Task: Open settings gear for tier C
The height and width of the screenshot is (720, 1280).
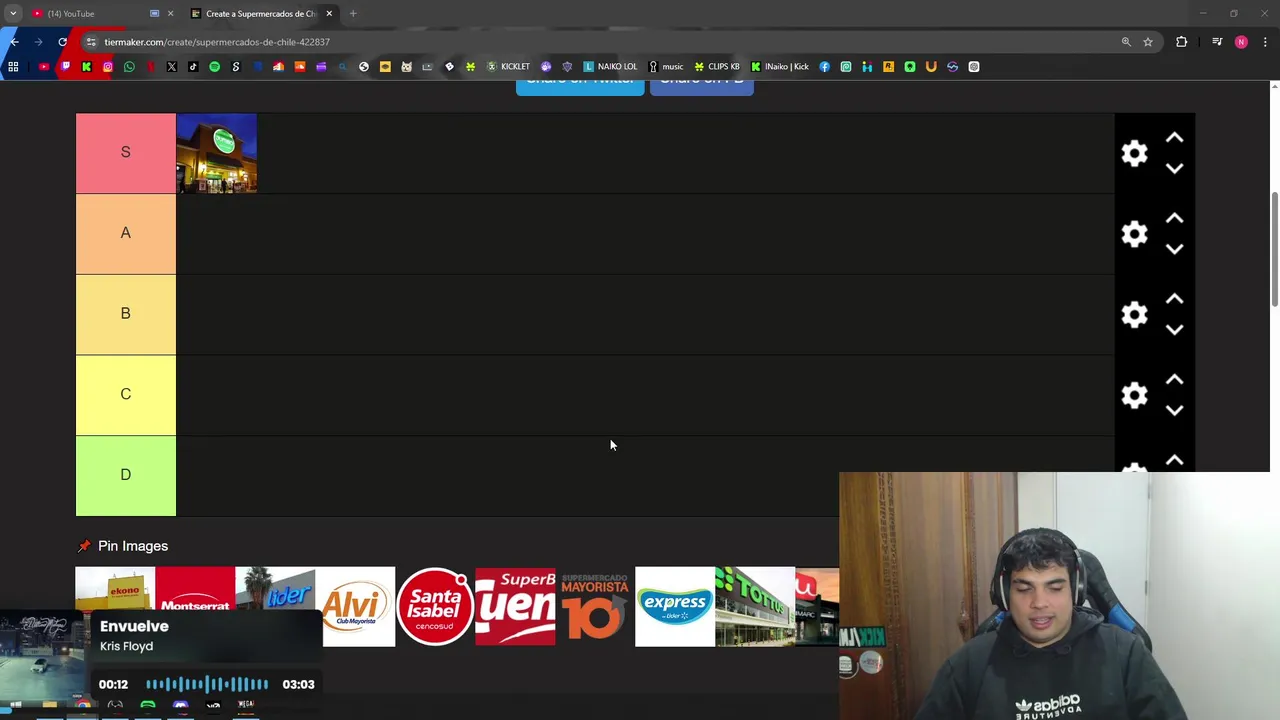Action: [x=1134, y=396]
